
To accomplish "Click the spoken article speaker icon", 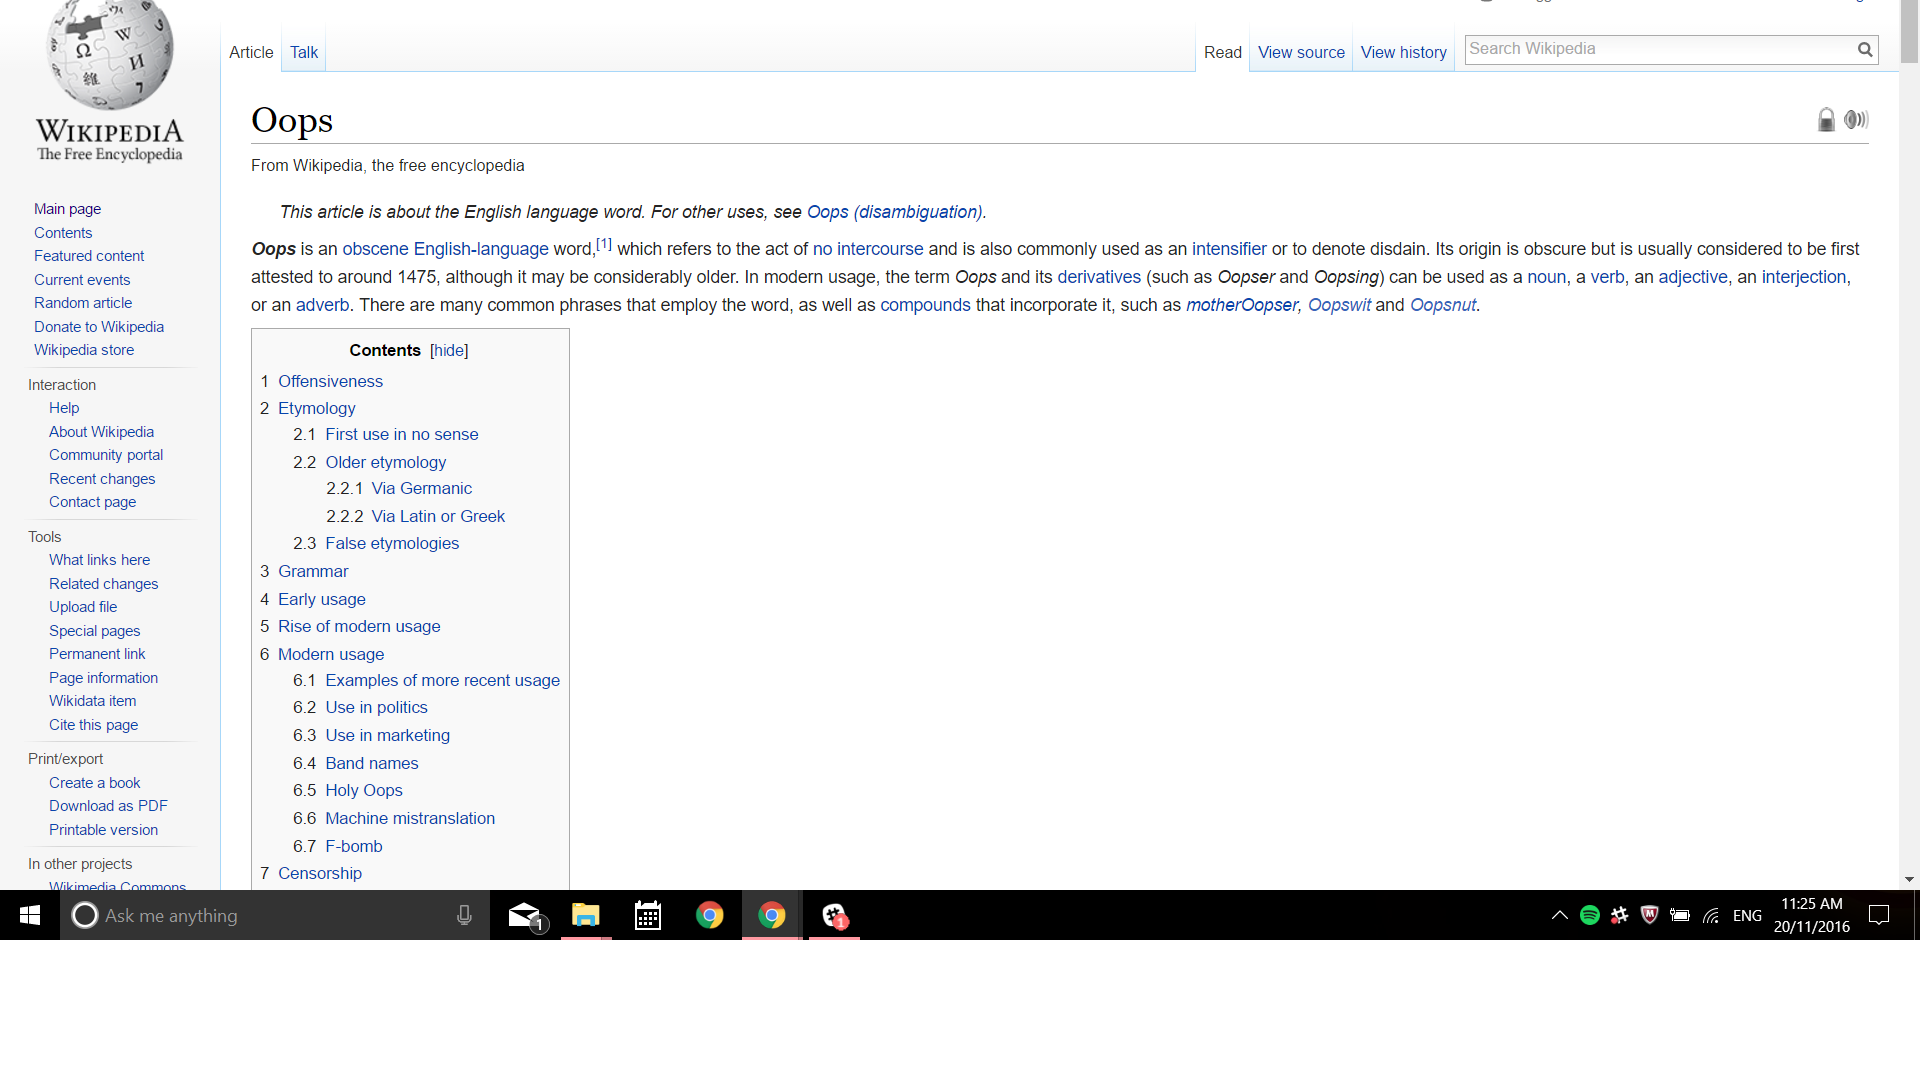I will pos(1856,120).
